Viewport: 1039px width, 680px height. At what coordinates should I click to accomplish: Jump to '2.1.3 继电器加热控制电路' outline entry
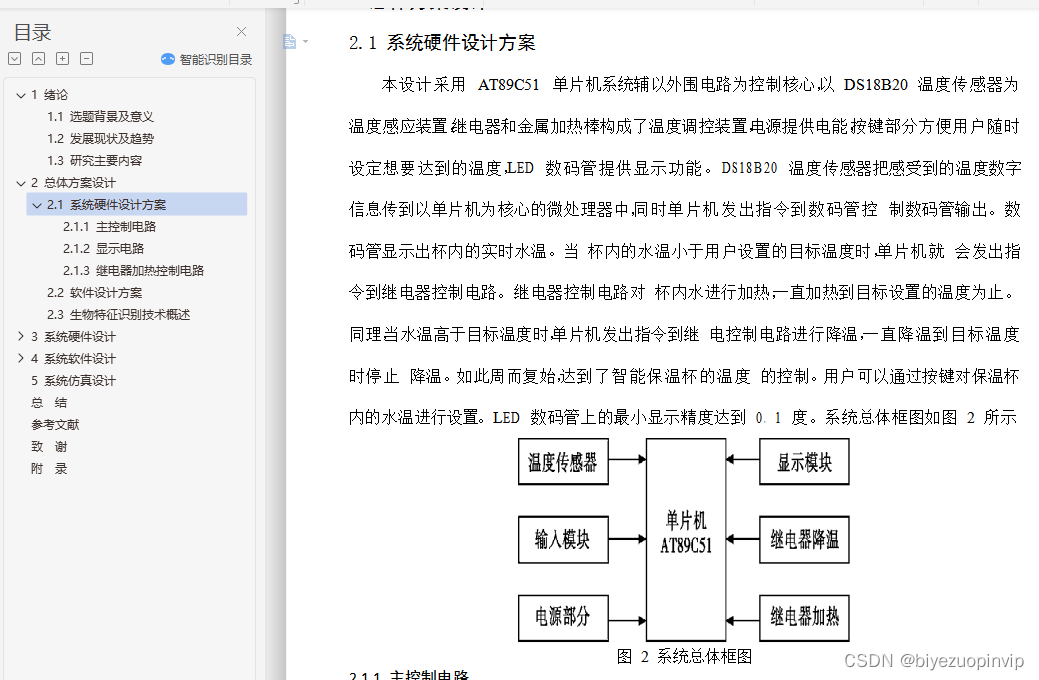133,270
